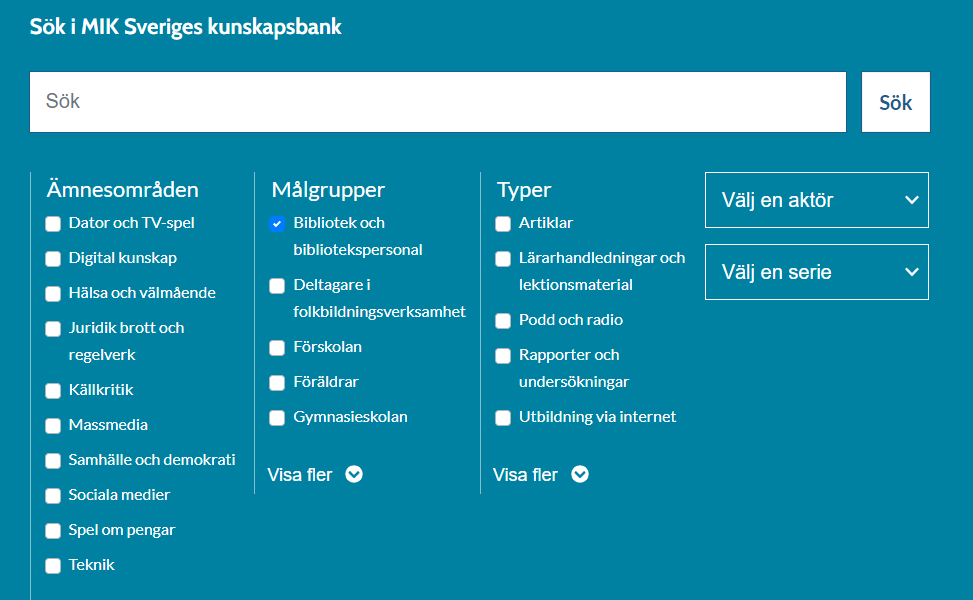This screenshot has height=600, width=973.
Task: Click the Typer heading
Action: tap(524, 189)
